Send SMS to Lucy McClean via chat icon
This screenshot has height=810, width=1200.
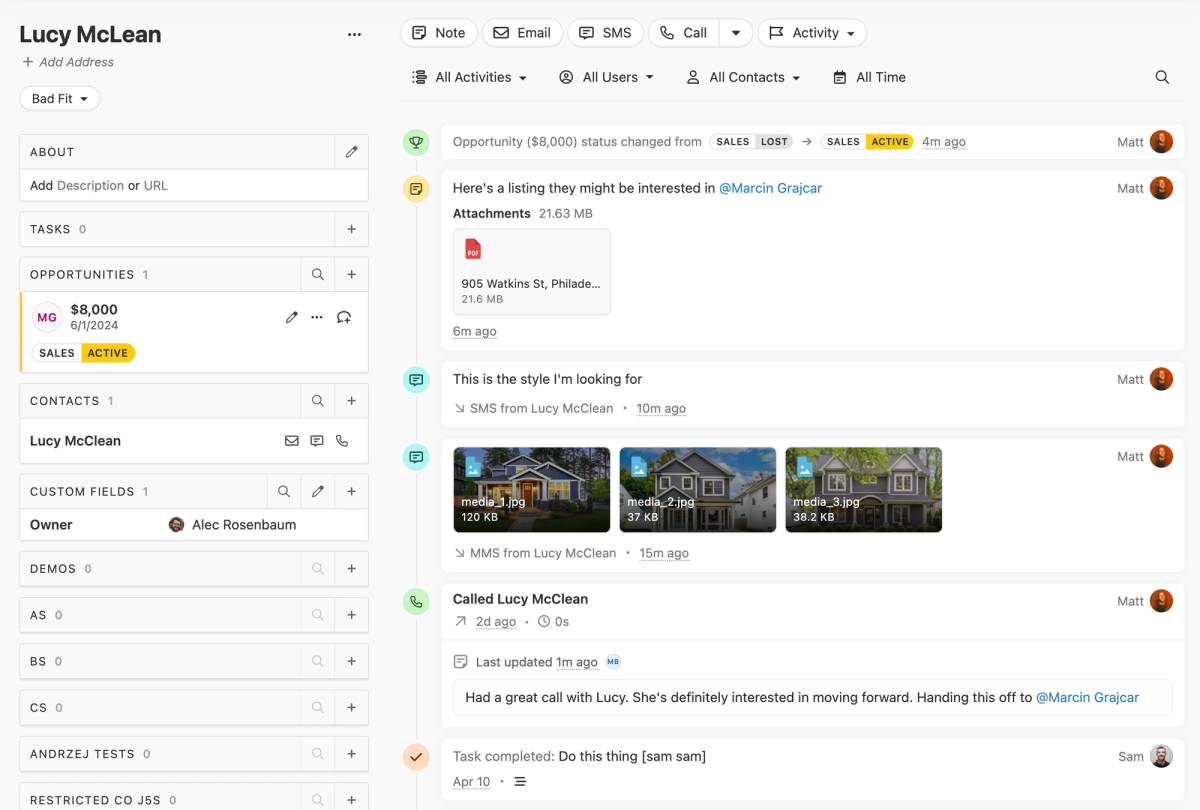click(x=317, y=441)
